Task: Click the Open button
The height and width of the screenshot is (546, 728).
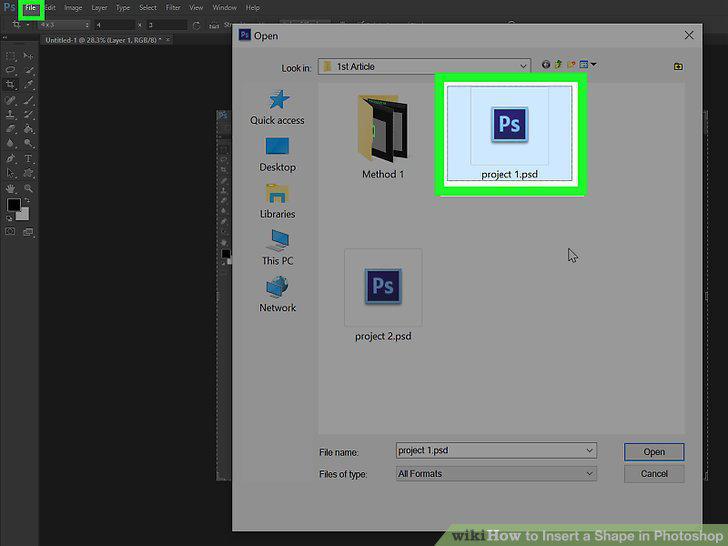Action: pyautogui.click(x=654, y=452)
